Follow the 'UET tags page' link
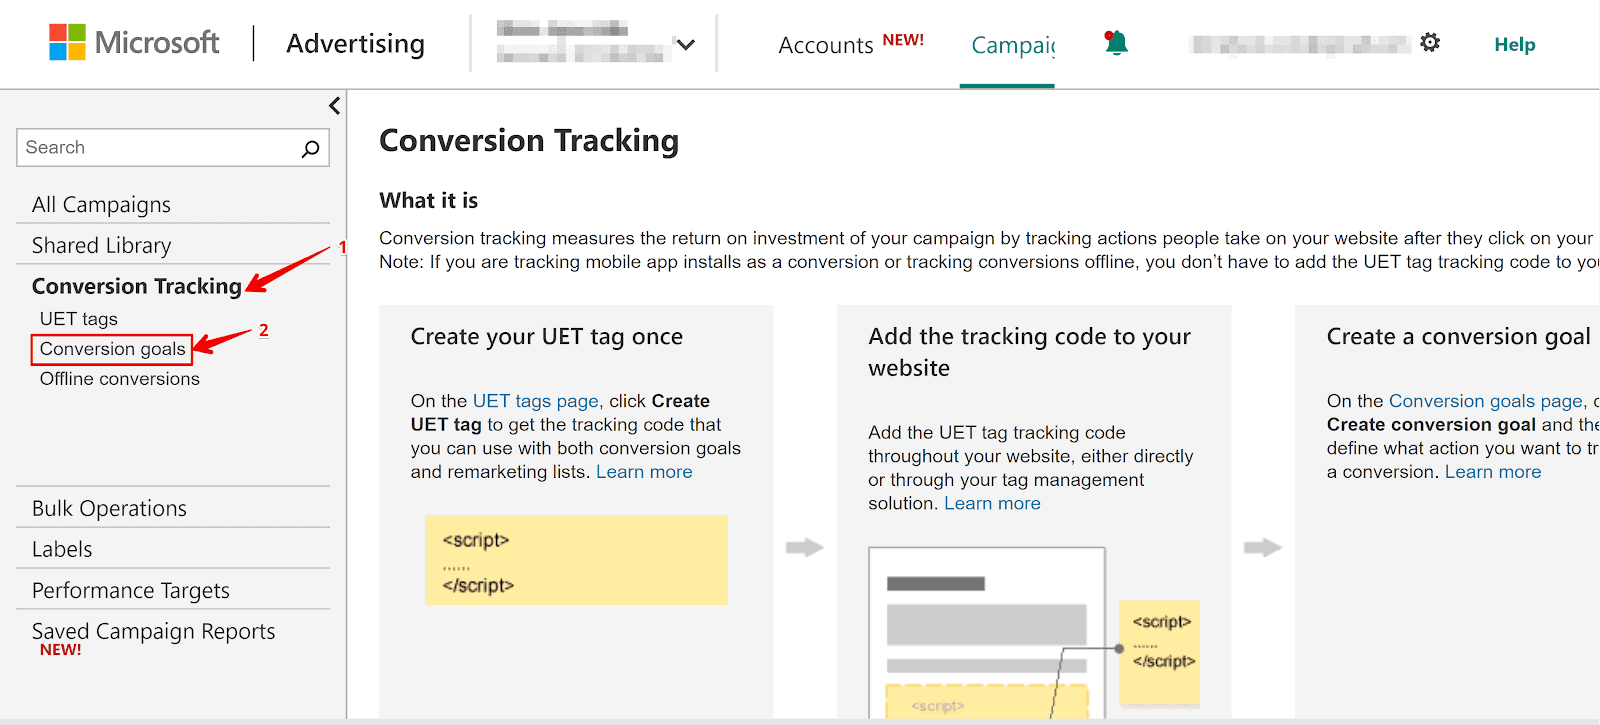1600x725 pixels. pos(536,401)
